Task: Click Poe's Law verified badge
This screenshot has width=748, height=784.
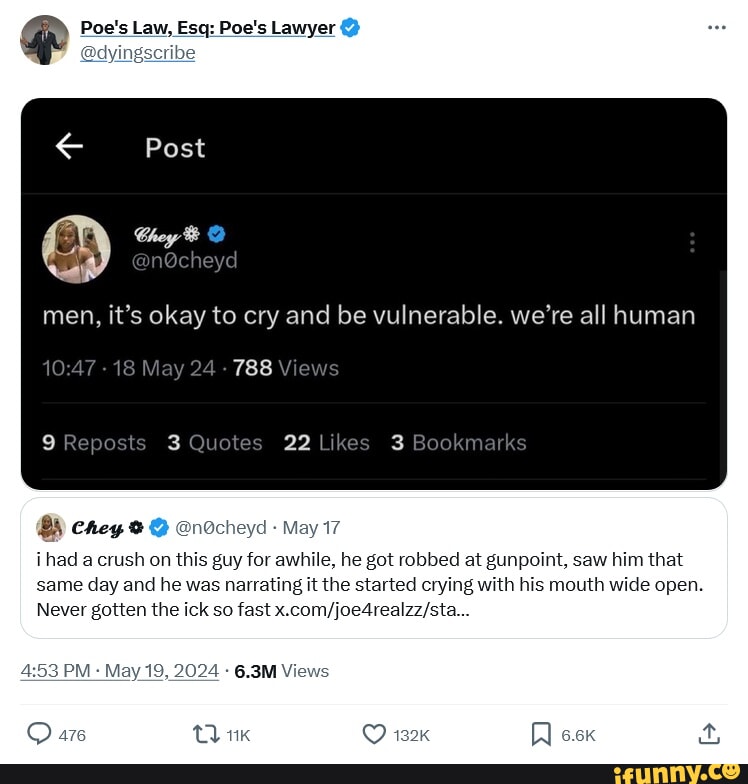Action: click(x=350, y=28)
